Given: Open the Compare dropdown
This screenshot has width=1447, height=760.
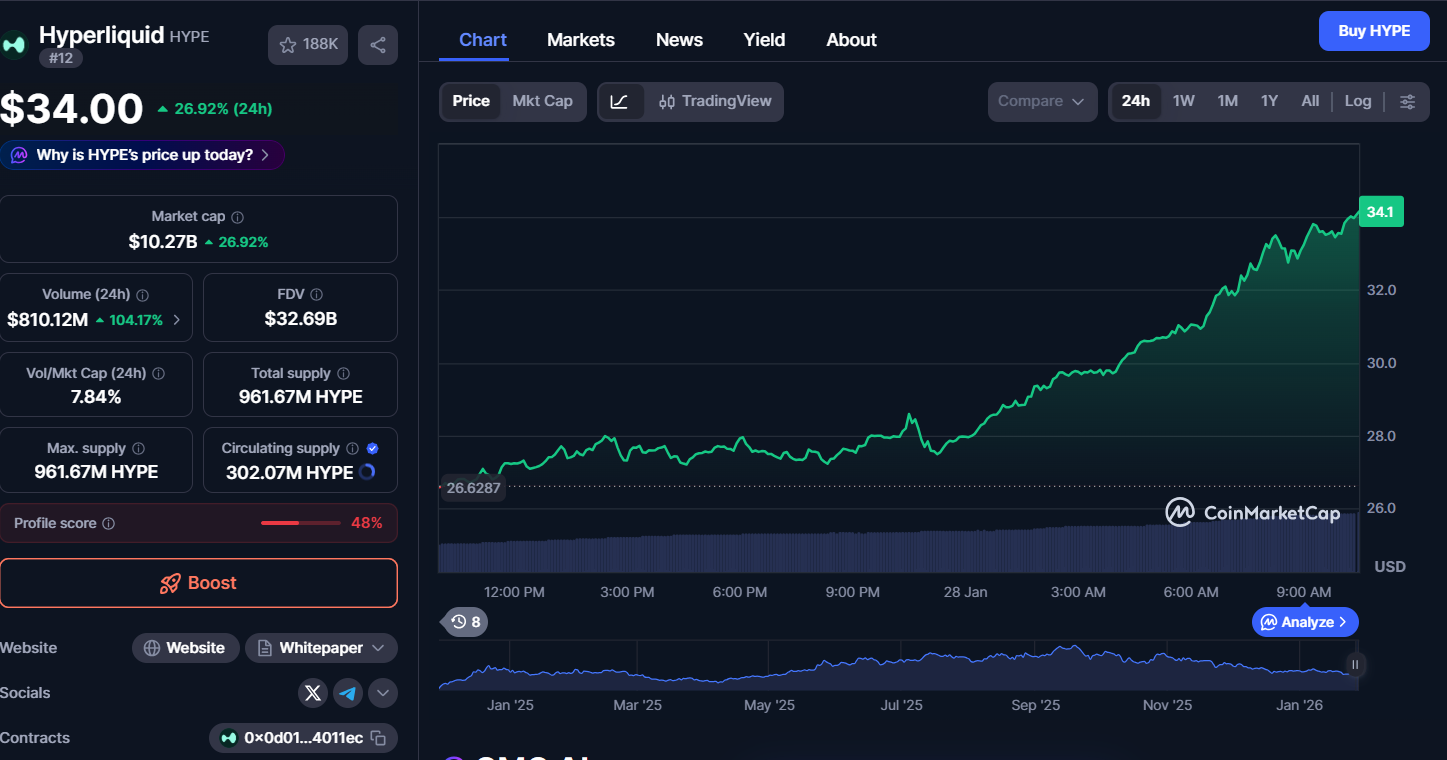Looking at the screenshot, I should coord(1041,101).
